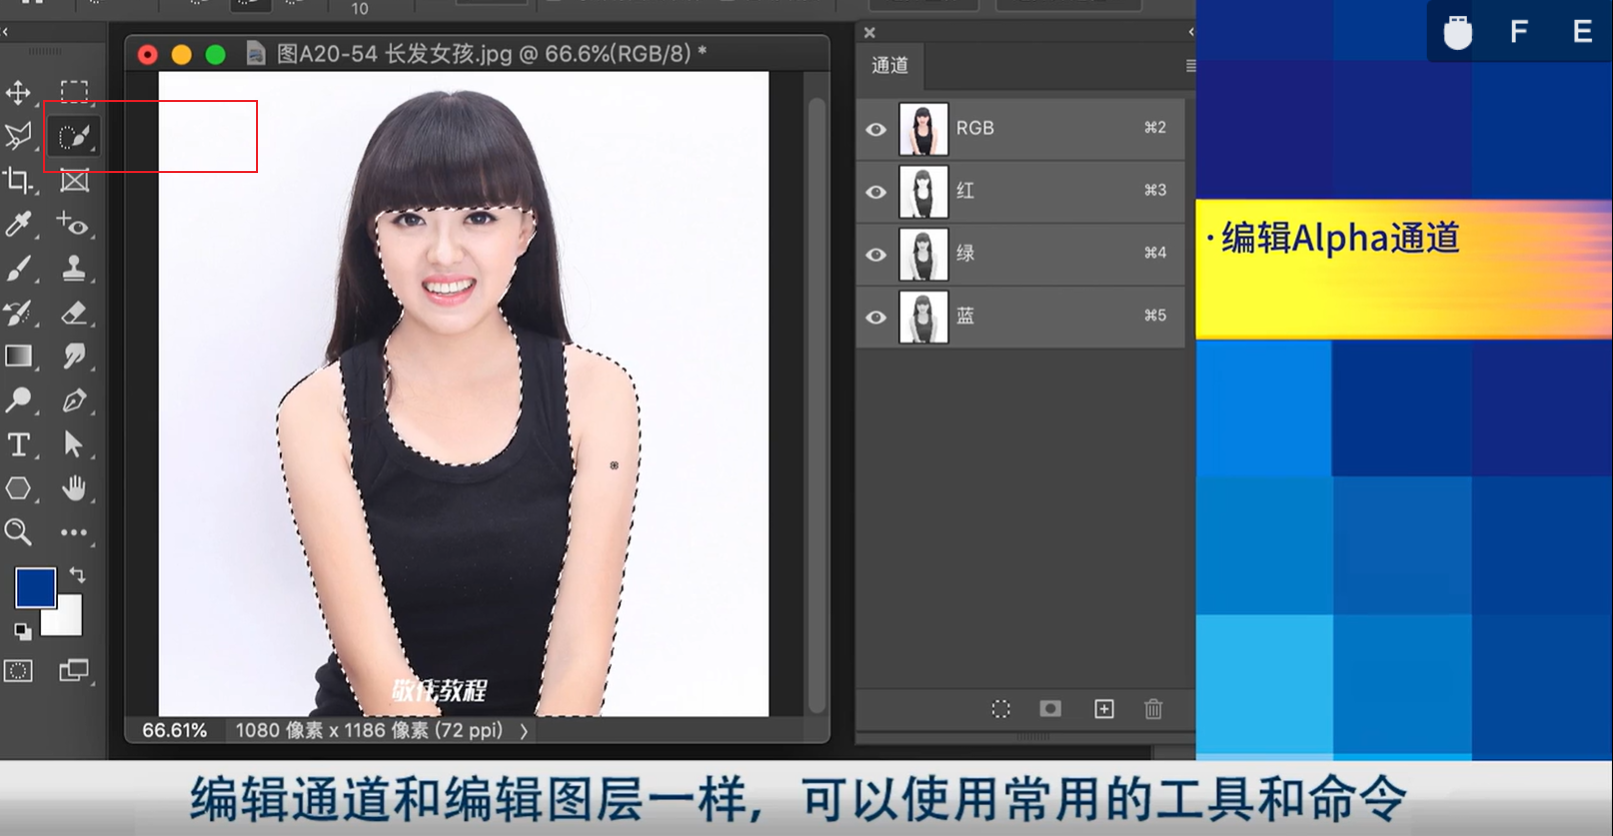Collapse the tools panel with top arrow

pyautogui.click(x=6, y=32)
